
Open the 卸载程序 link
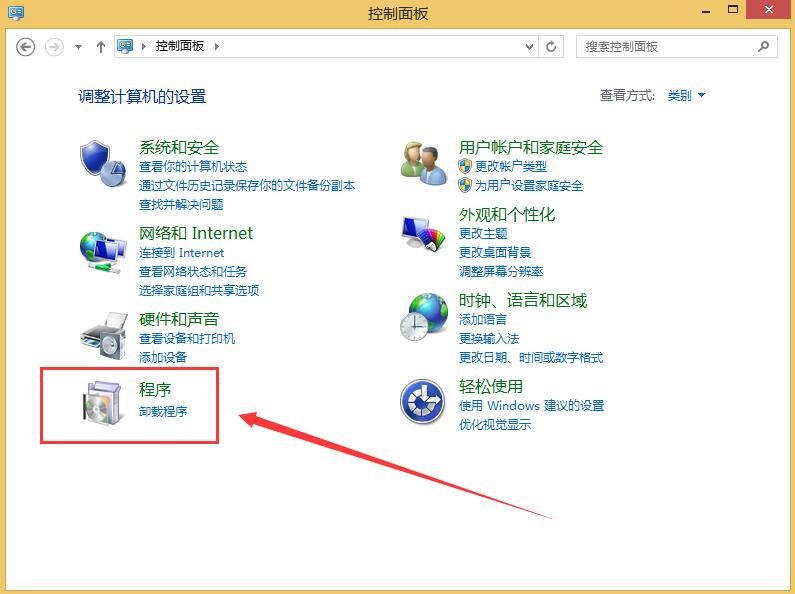pos(163,411)
